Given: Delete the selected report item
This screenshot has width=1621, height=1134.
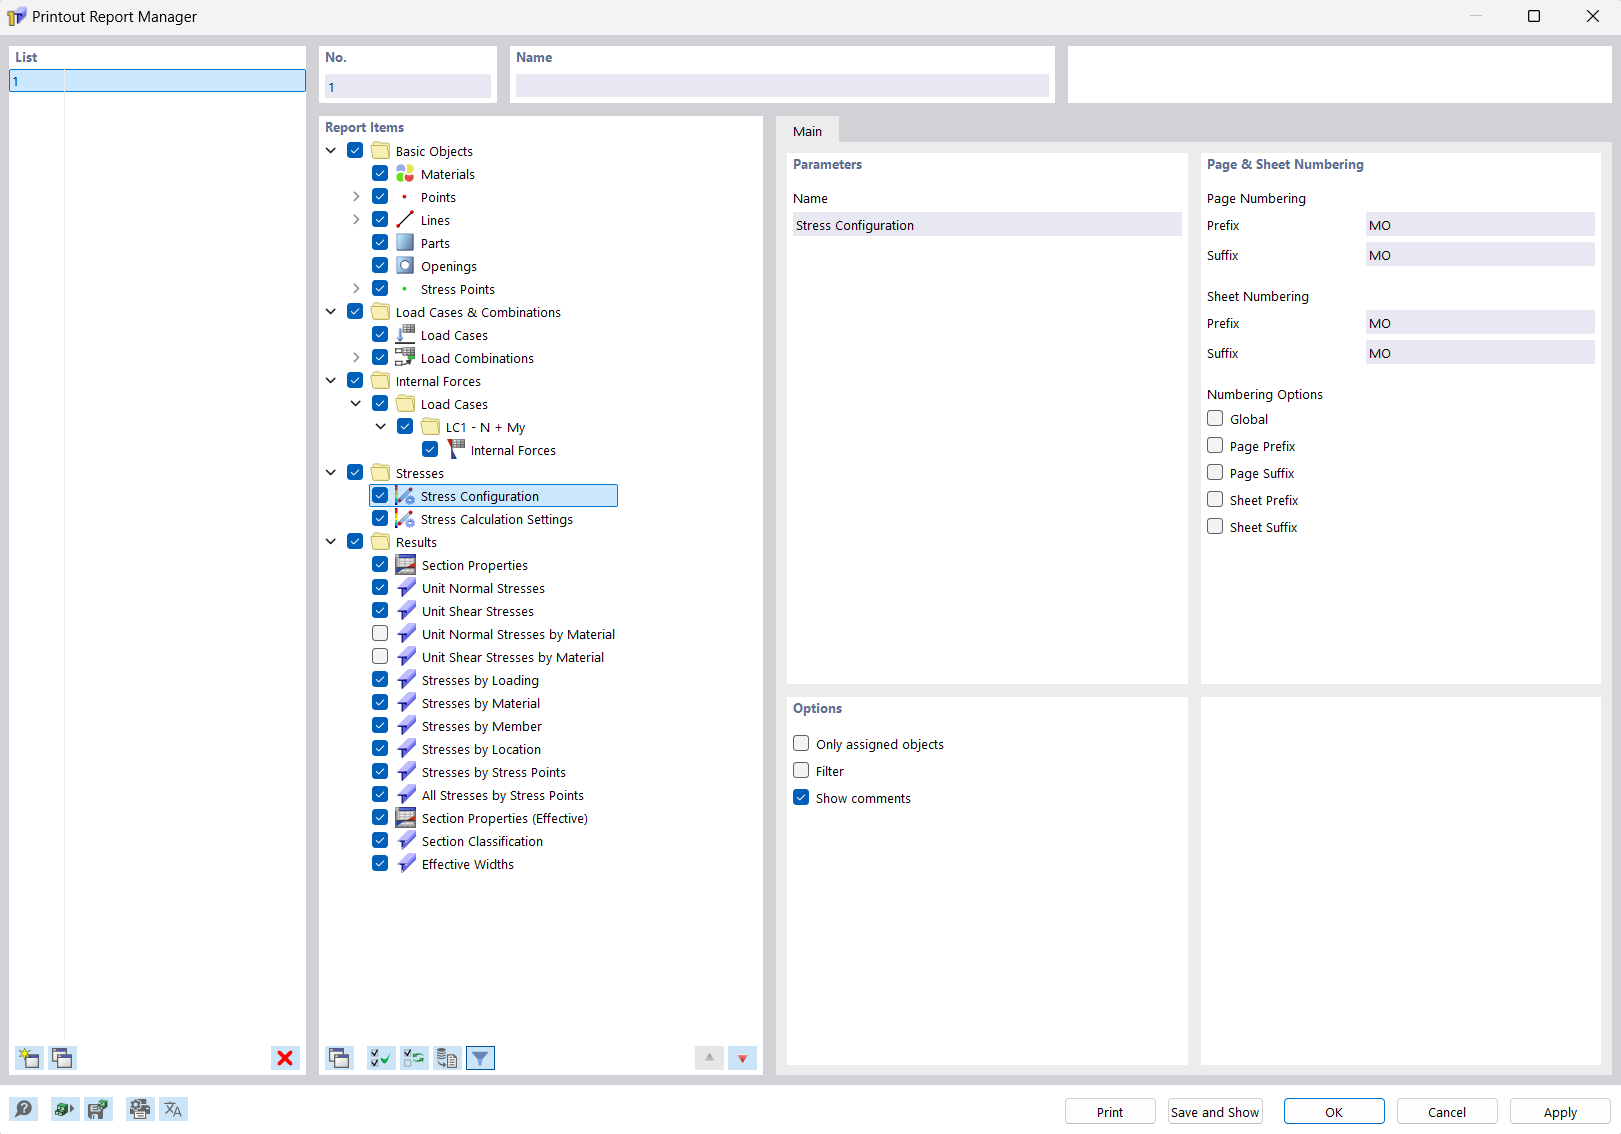Looking at the screenshot, I should [x=285, y=1058].
